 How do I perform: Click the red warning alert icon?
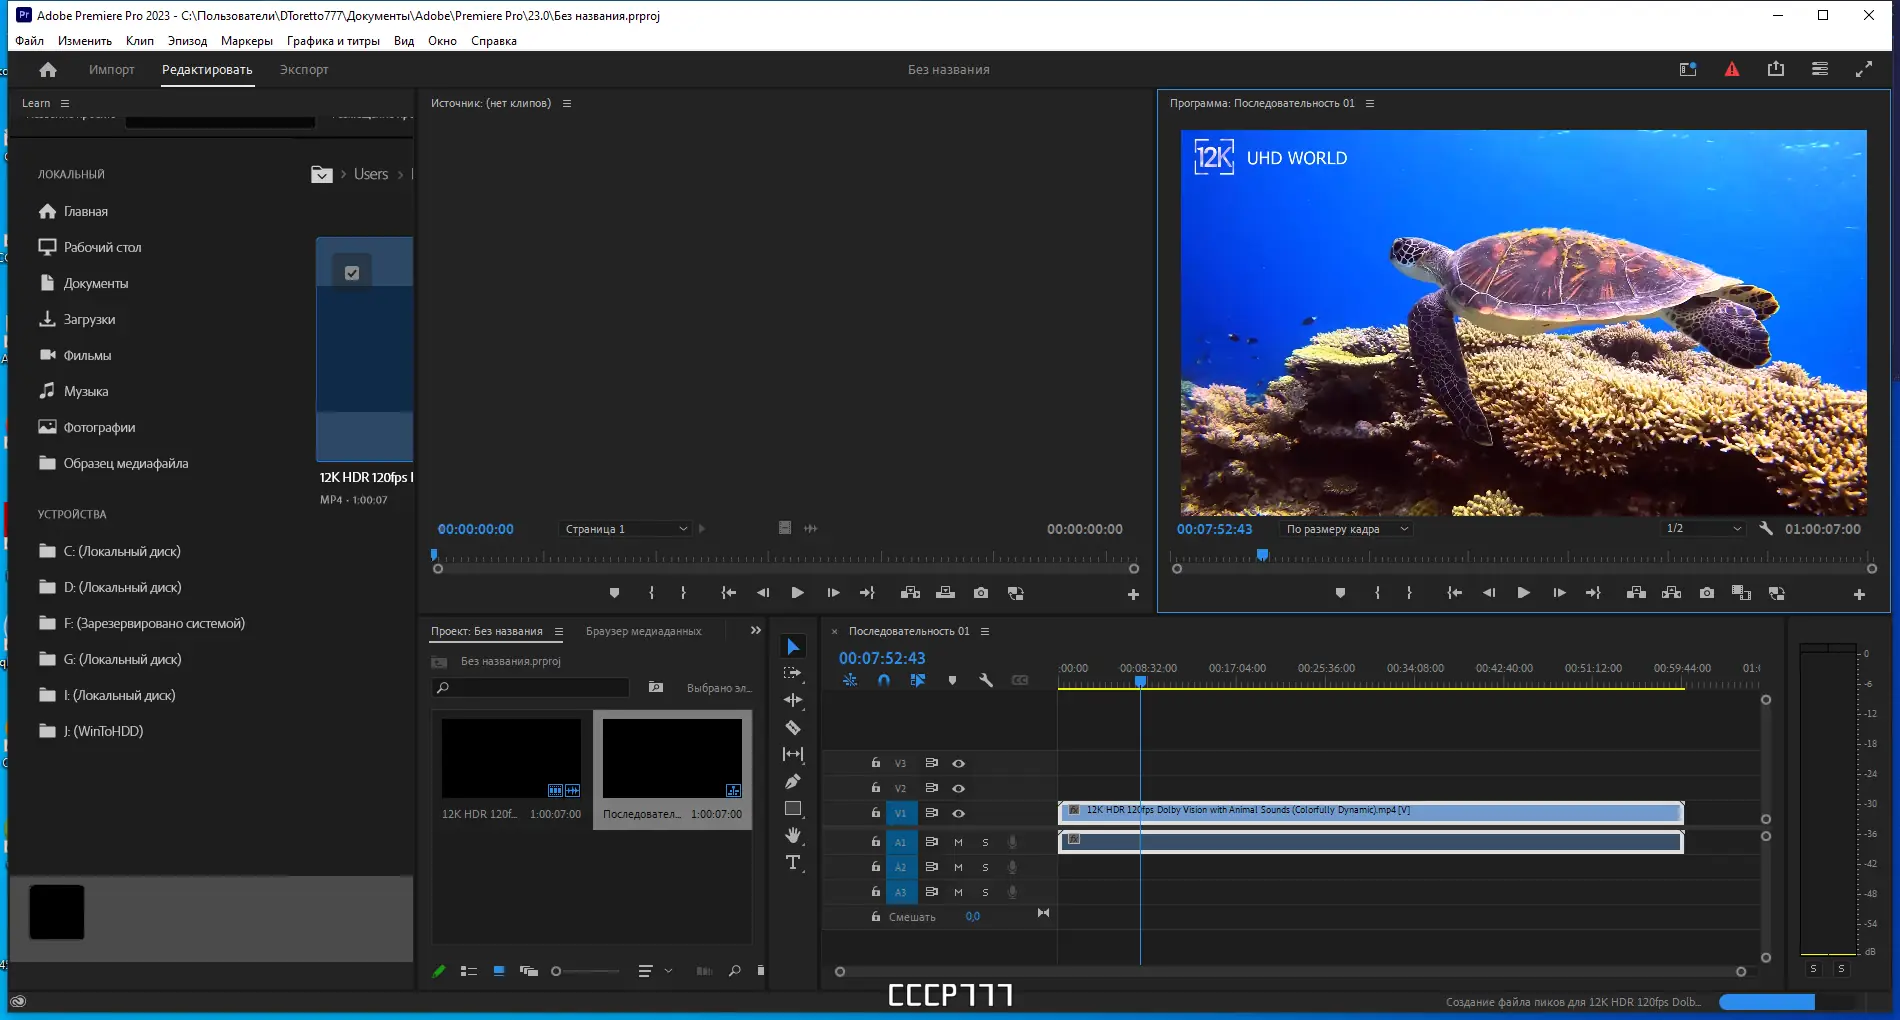[x=1731, y=69]
